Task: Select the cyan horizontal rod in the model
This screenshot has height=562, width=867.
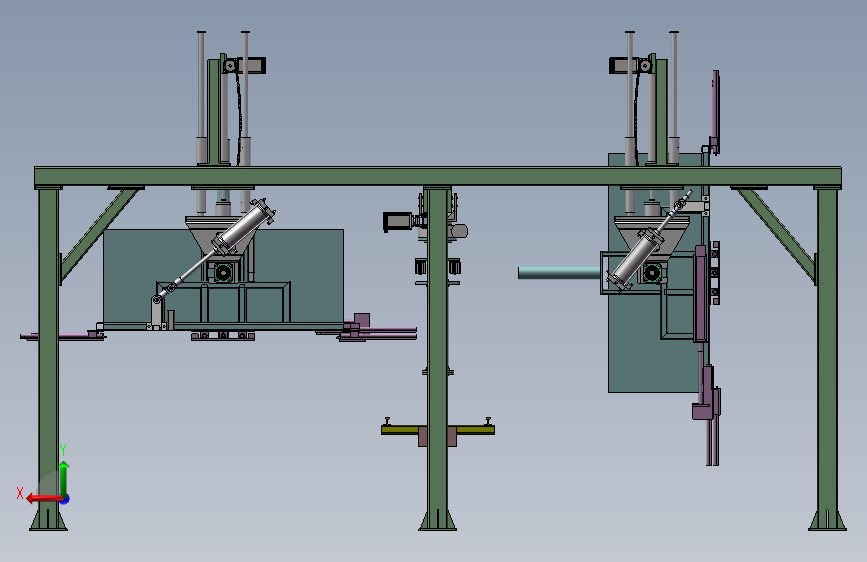Action: pyautogui.click(x=559, y=272)
